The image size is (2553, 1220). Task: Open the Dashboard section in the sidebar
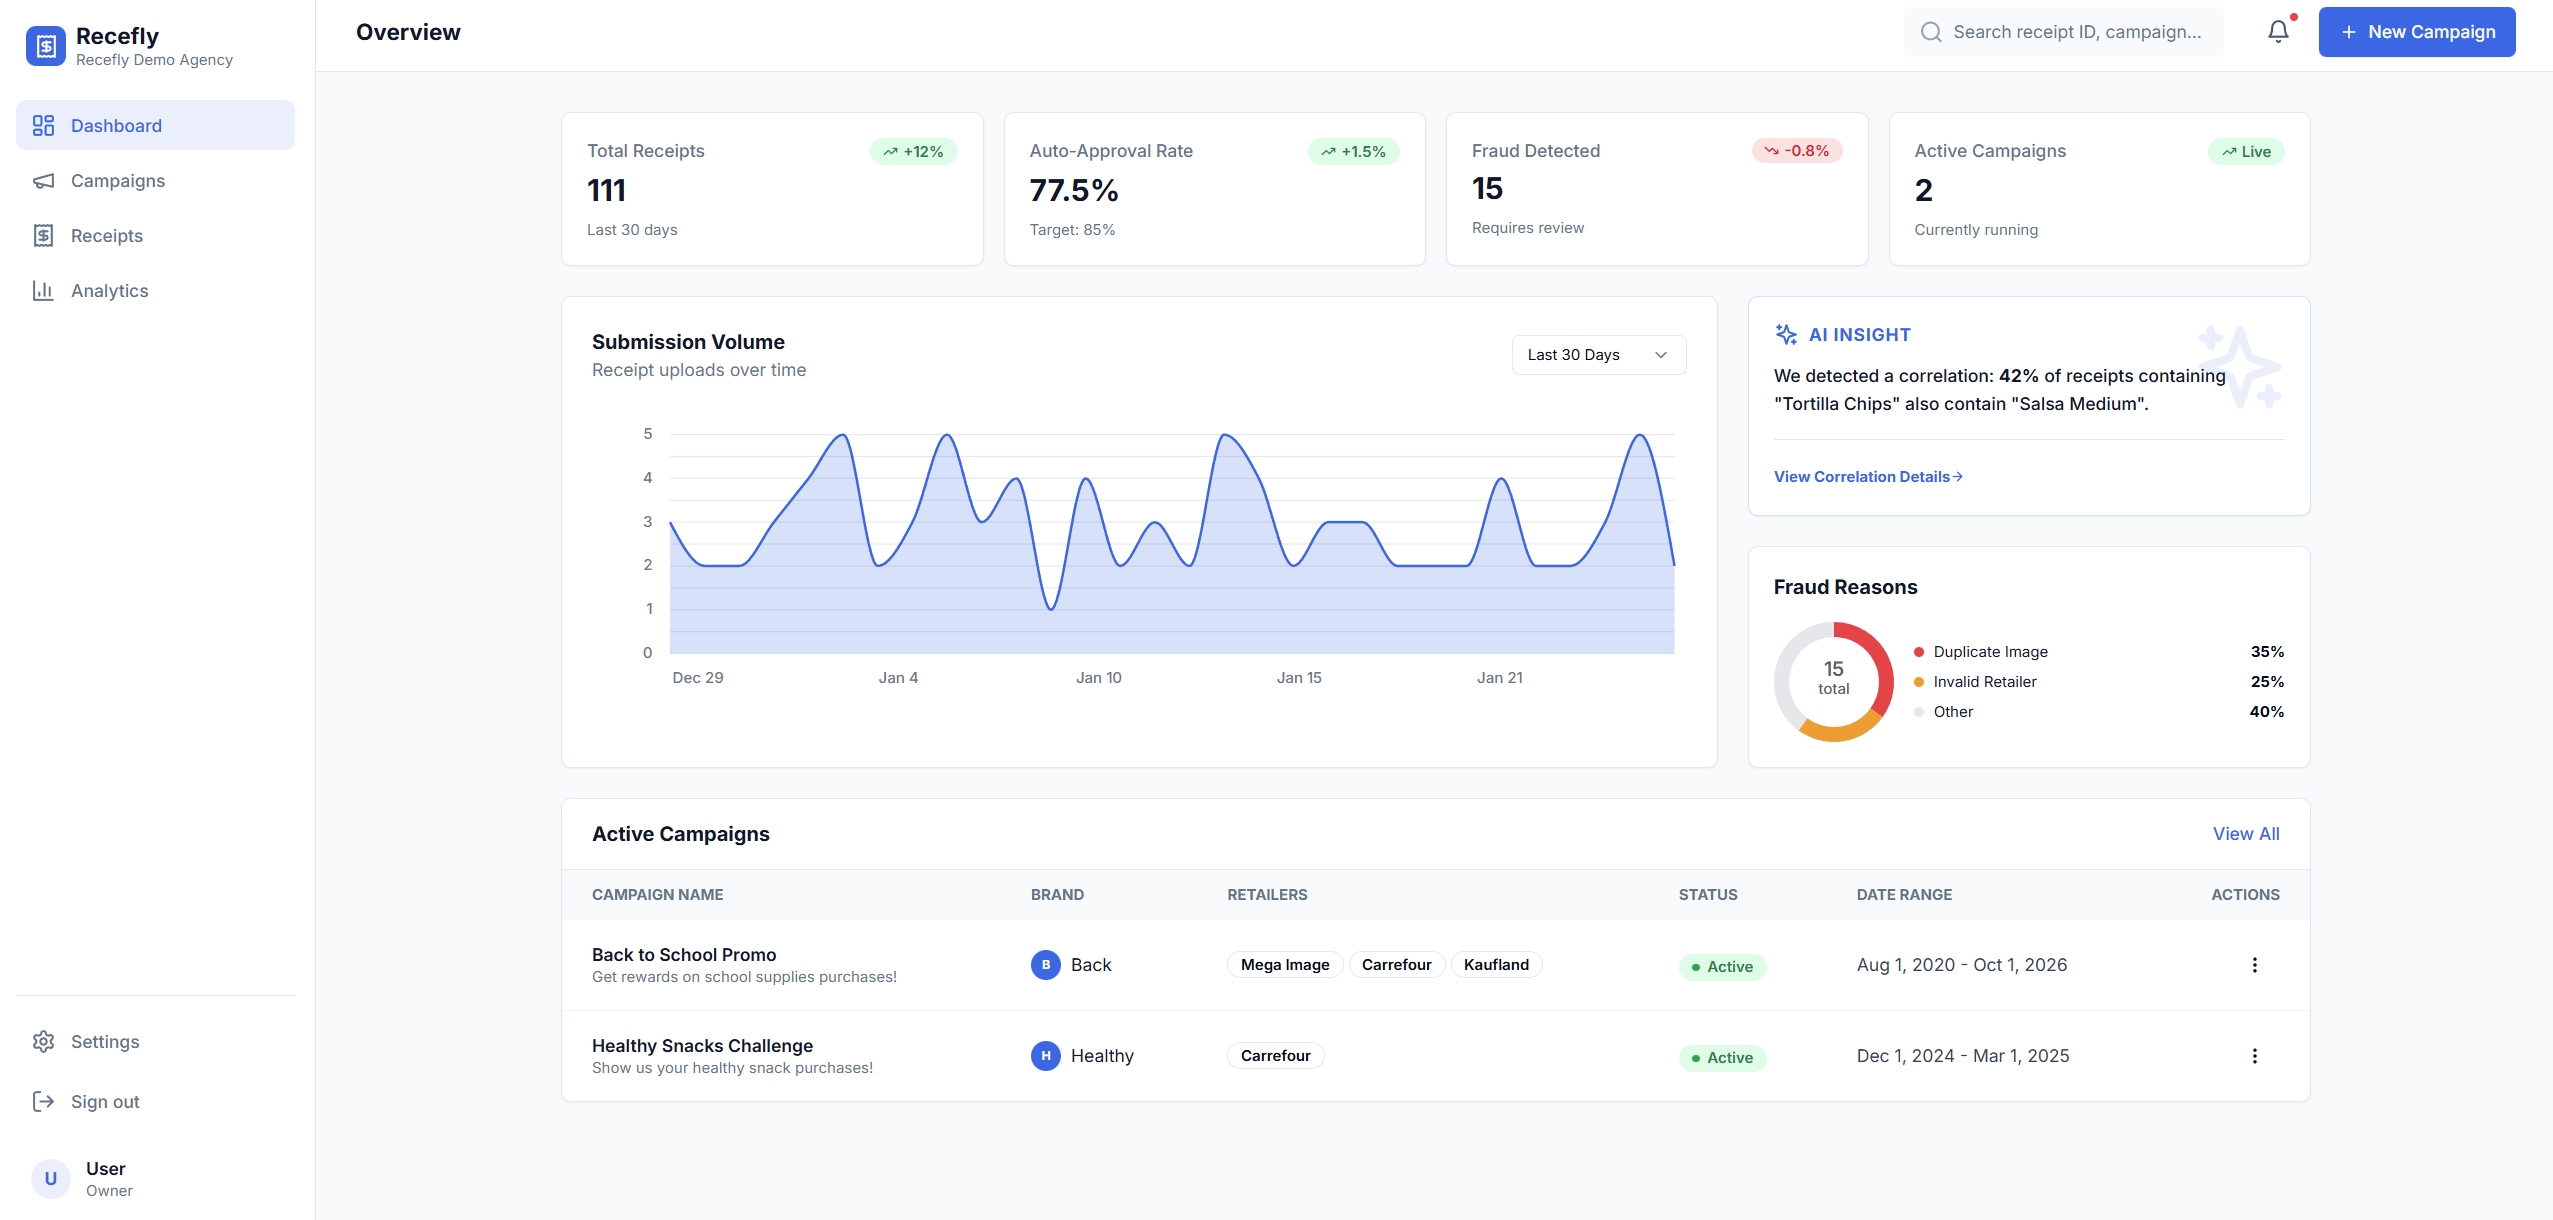[116, 125]
